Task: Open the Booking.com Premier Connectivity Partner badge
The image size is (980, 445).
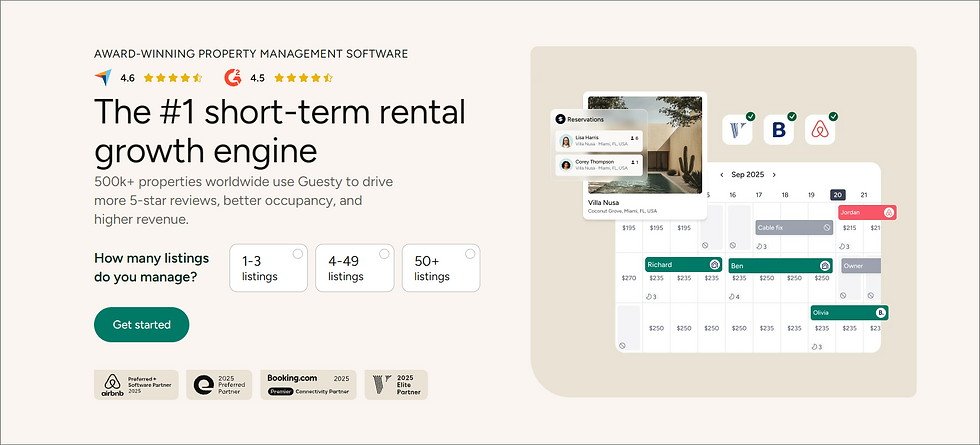Action: (x=309, y=385)
